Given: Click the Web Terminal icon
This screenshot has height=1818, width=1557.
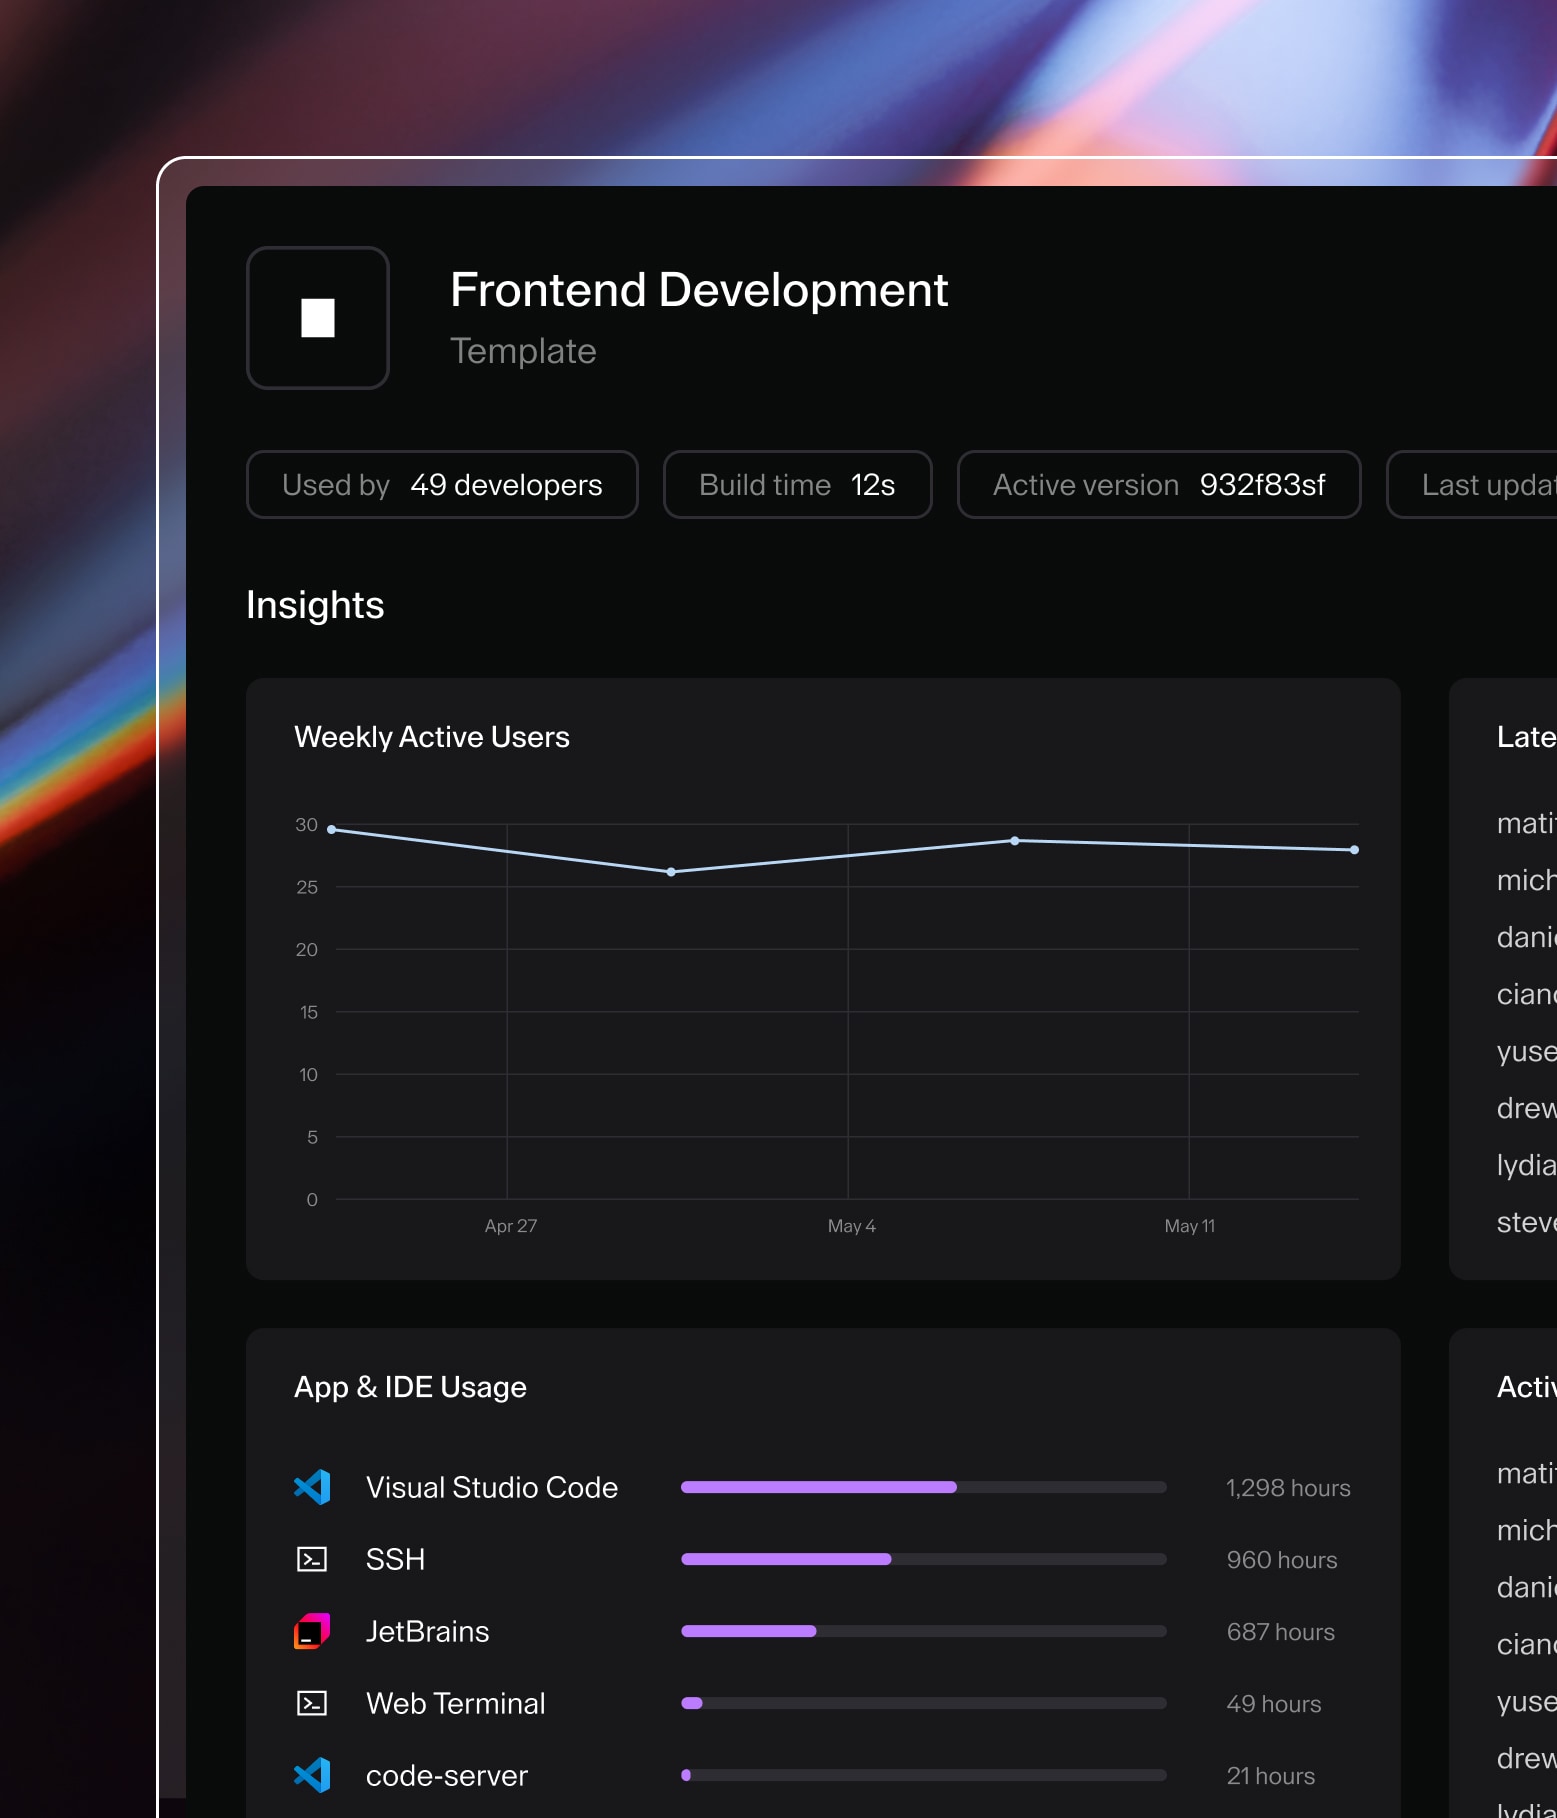Looking at the screenshot, I should (x=312, y=1703).
